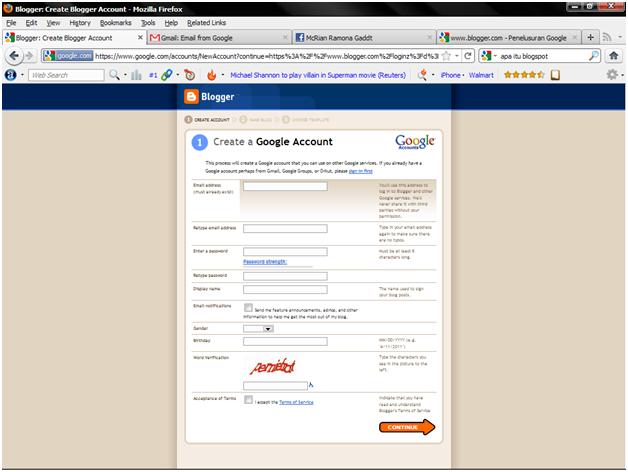The width and height of the screenshot is (628, 472).
Task: Go to the Home page icon
Action: (x=614, y=56)
